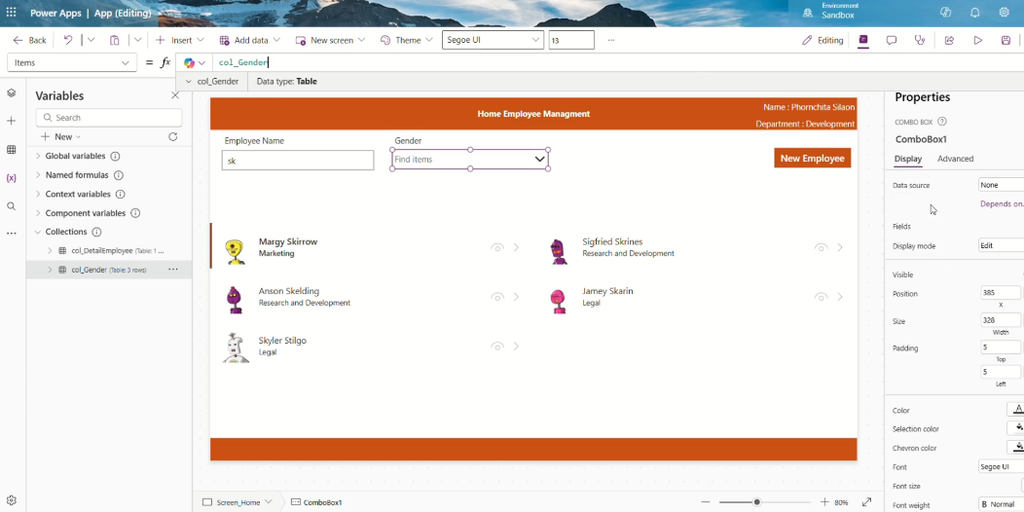The image size is (1024, 512).
Task: Open the Display mode dropdown
Action: click(x=1001, y=246)
